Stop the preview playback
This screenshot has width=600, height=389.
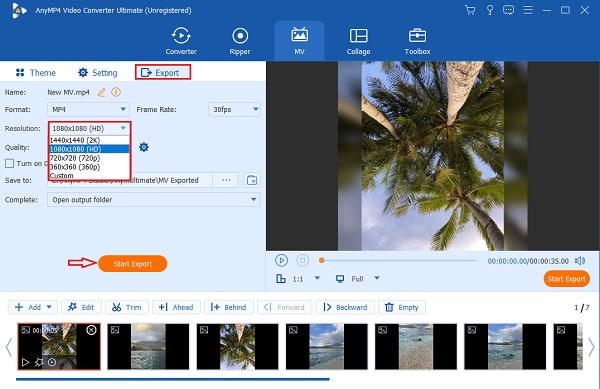click(302, 260)
